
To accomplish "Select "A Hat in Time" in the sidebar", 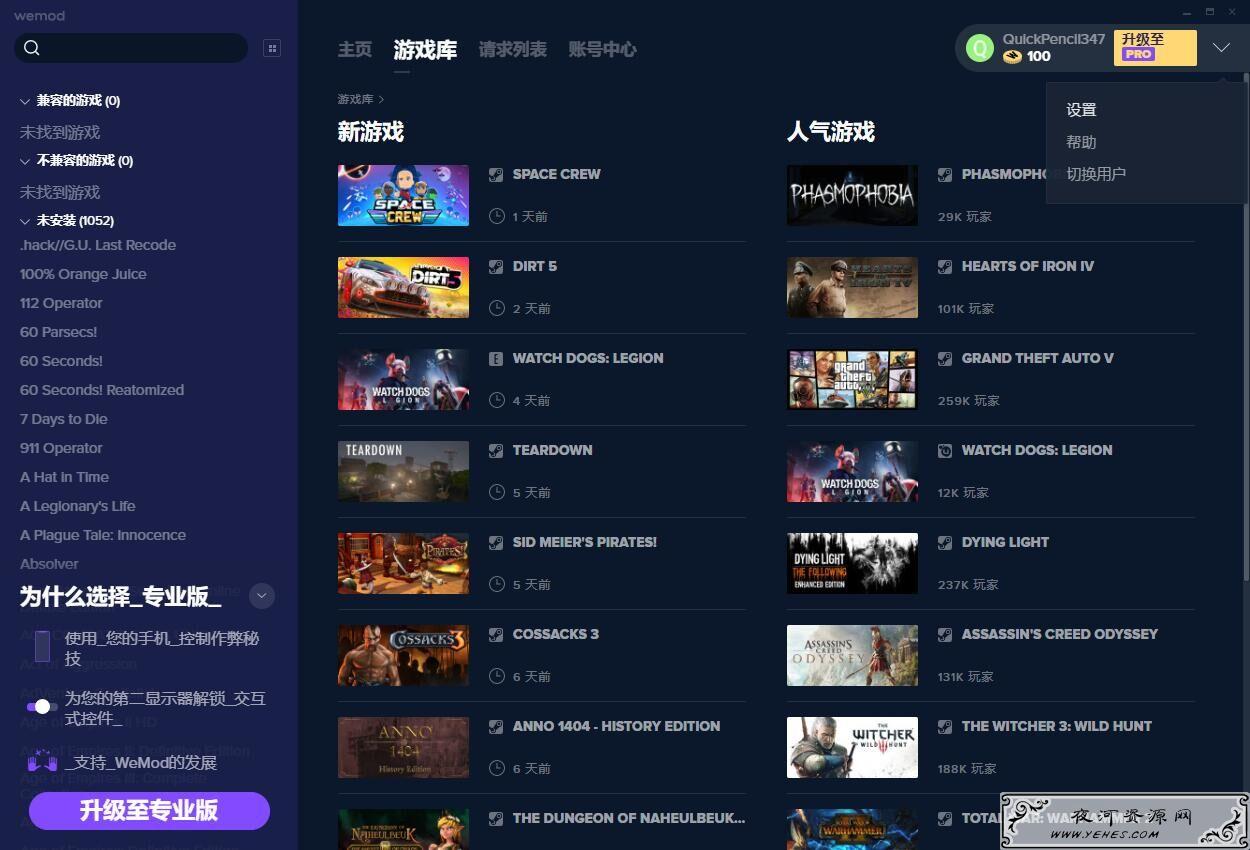I will coord(64,477).
